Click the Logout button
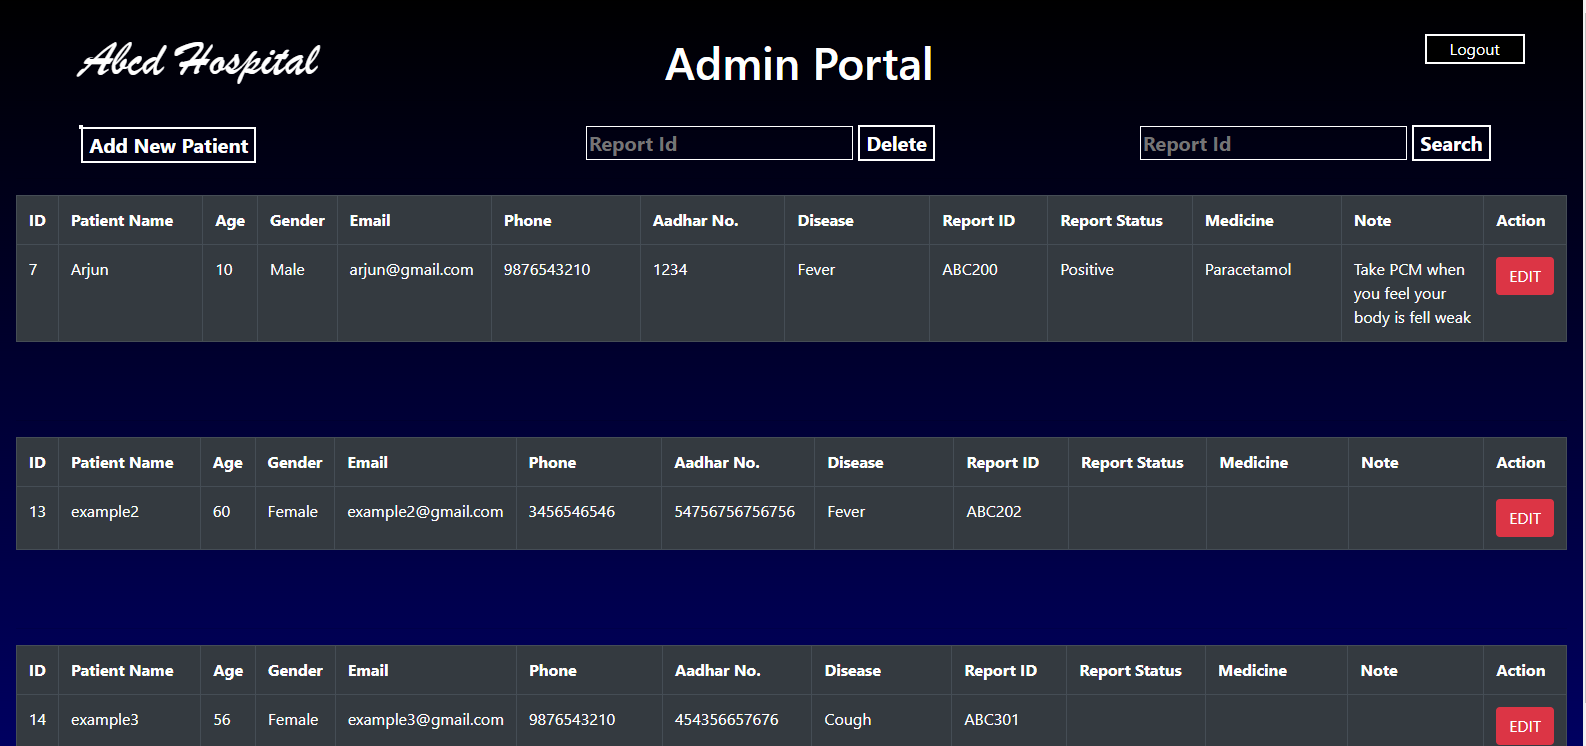Image resolution: width=1586 pixels, height=746 pixels. pos(1474,49)
